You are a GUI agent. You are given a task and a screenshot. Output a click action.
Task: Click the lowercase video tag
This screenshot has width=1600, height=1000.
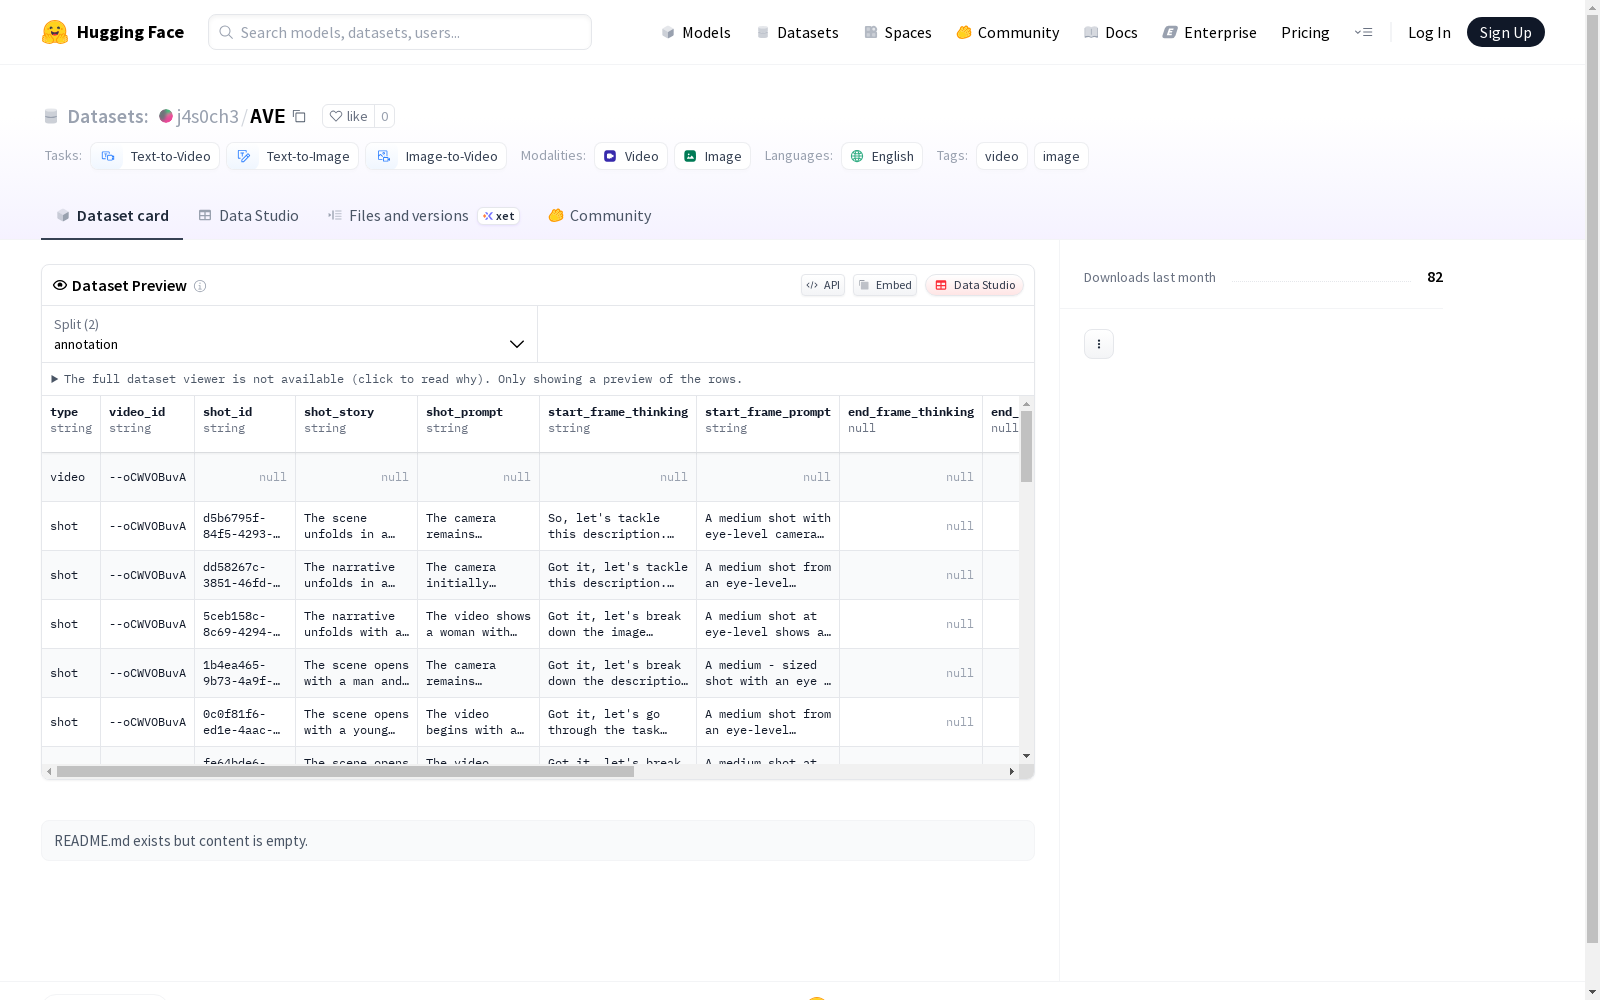pos(1002,156)
